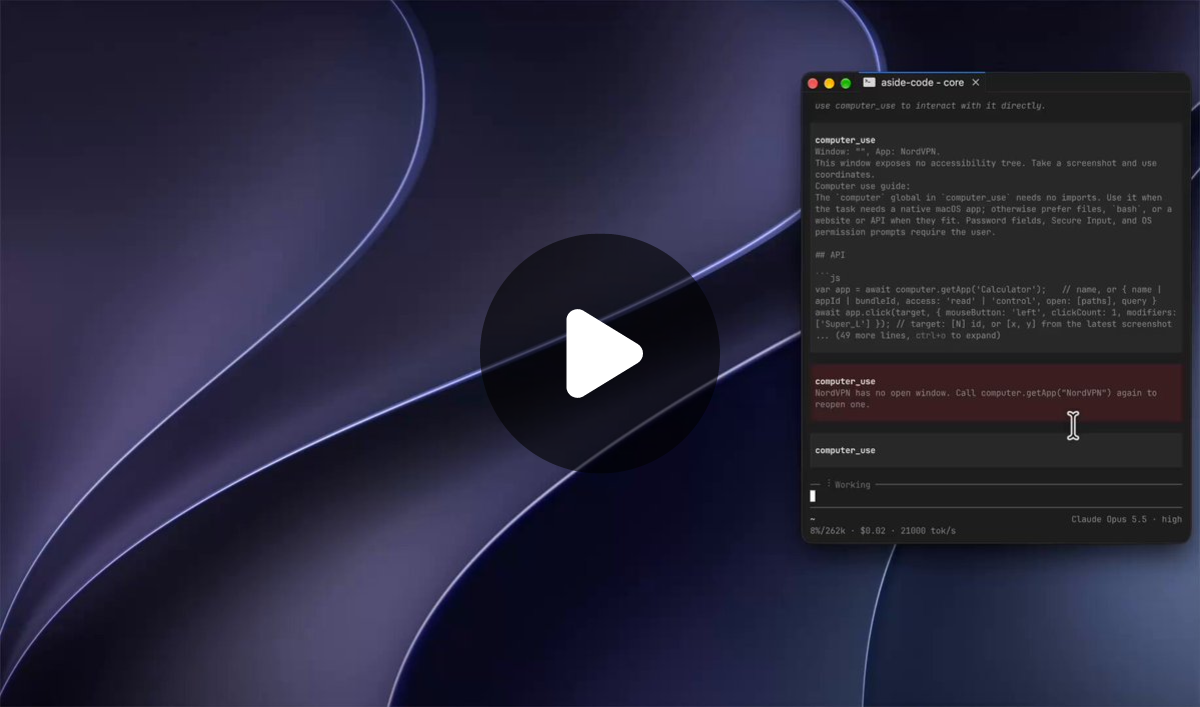This screenshot has height=707, width=1200.
Task: Click the 'Computer use guide:' line
Action: click(862, 186)
